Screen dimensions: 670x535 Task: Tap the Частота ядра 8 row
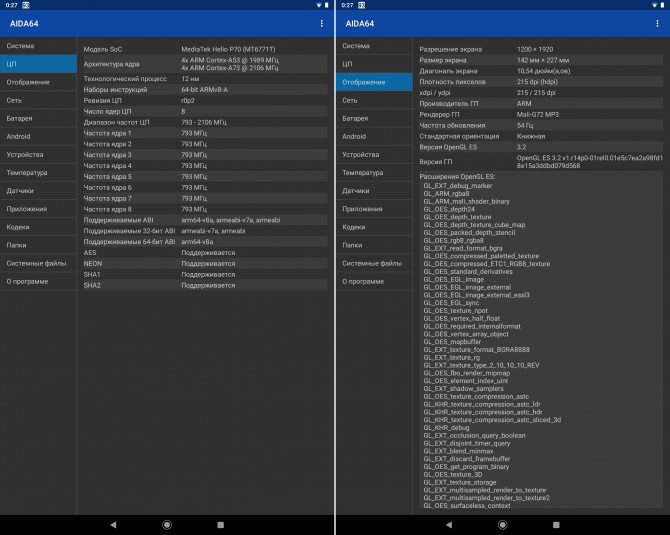click(205, 209)
